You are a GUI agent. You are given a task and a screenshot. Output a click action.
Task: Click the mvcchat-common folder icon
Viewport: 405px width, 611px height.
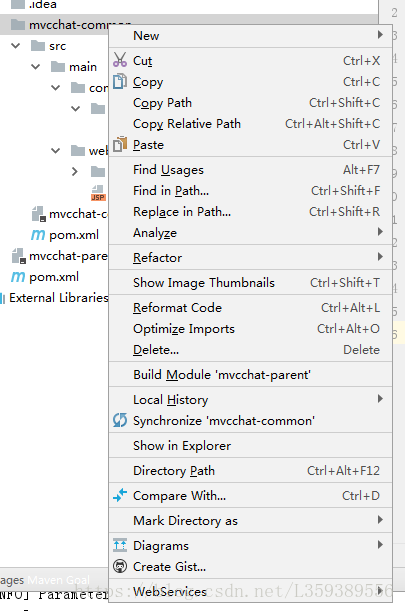[x=18, y=25]
